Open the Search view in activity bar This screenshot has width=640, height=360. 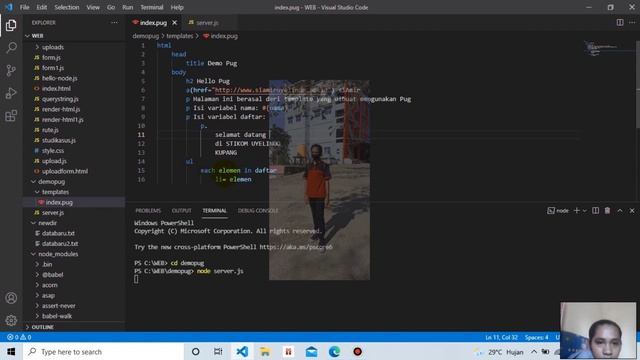[11, 48]
